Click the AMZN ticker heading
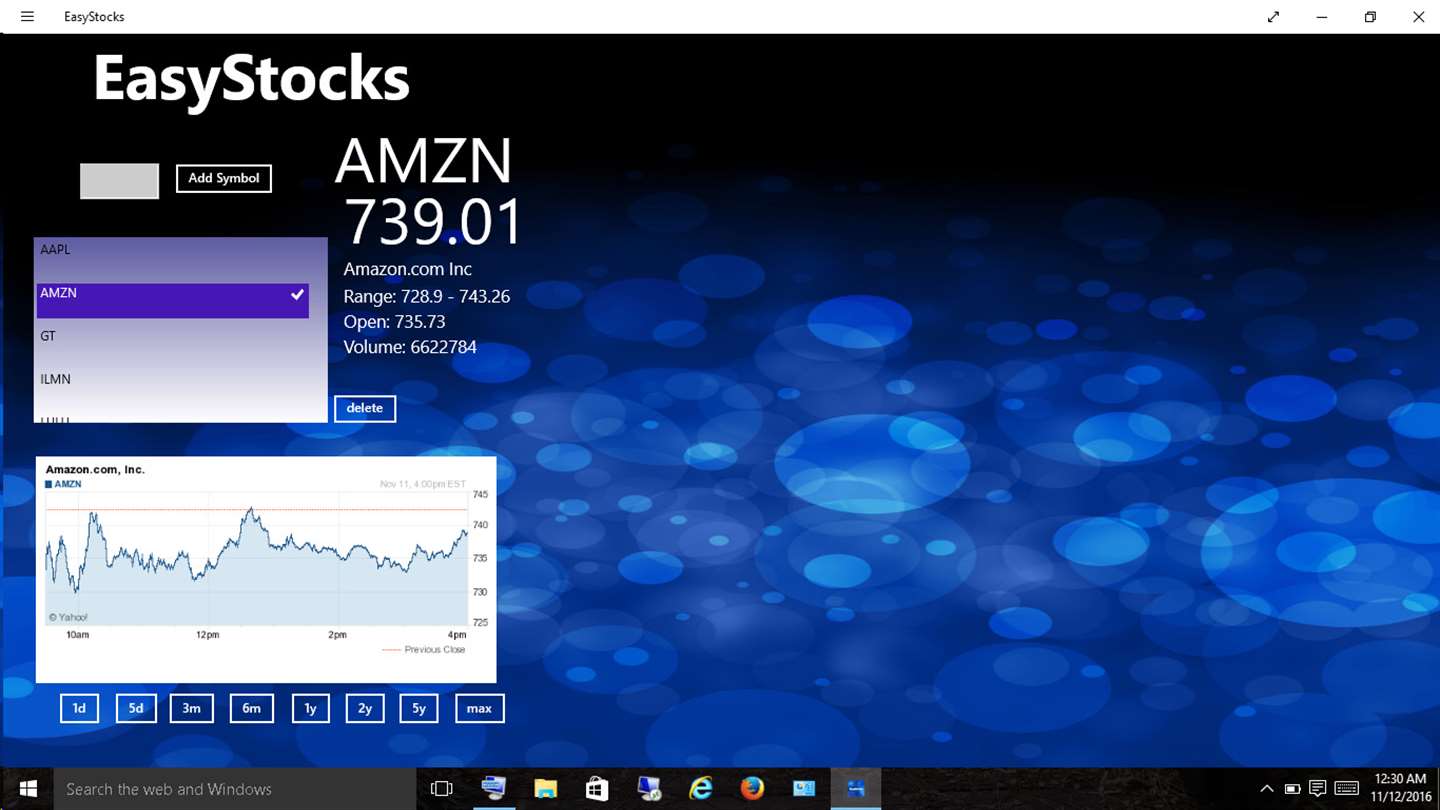1440x810 pixels. (x=424, y=160)
